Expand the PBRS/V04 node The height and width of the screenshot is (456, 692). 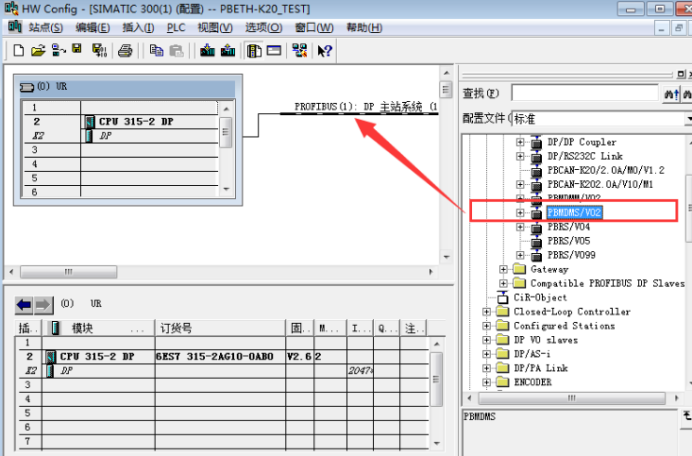pyautogui.click(x=520, y=227)
